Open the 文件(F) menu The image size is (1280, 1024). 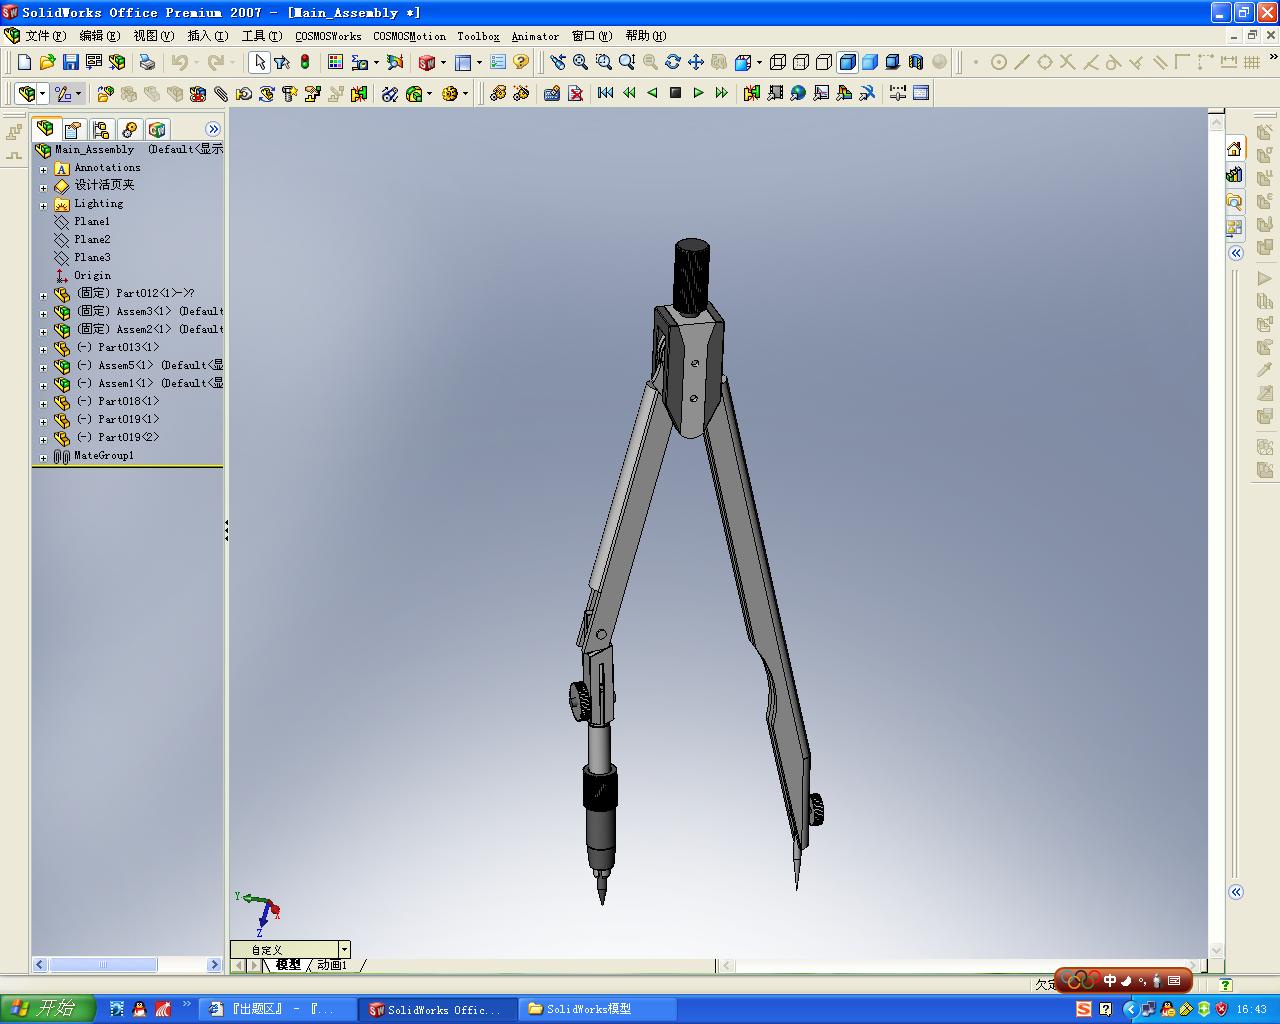[45, 36]
